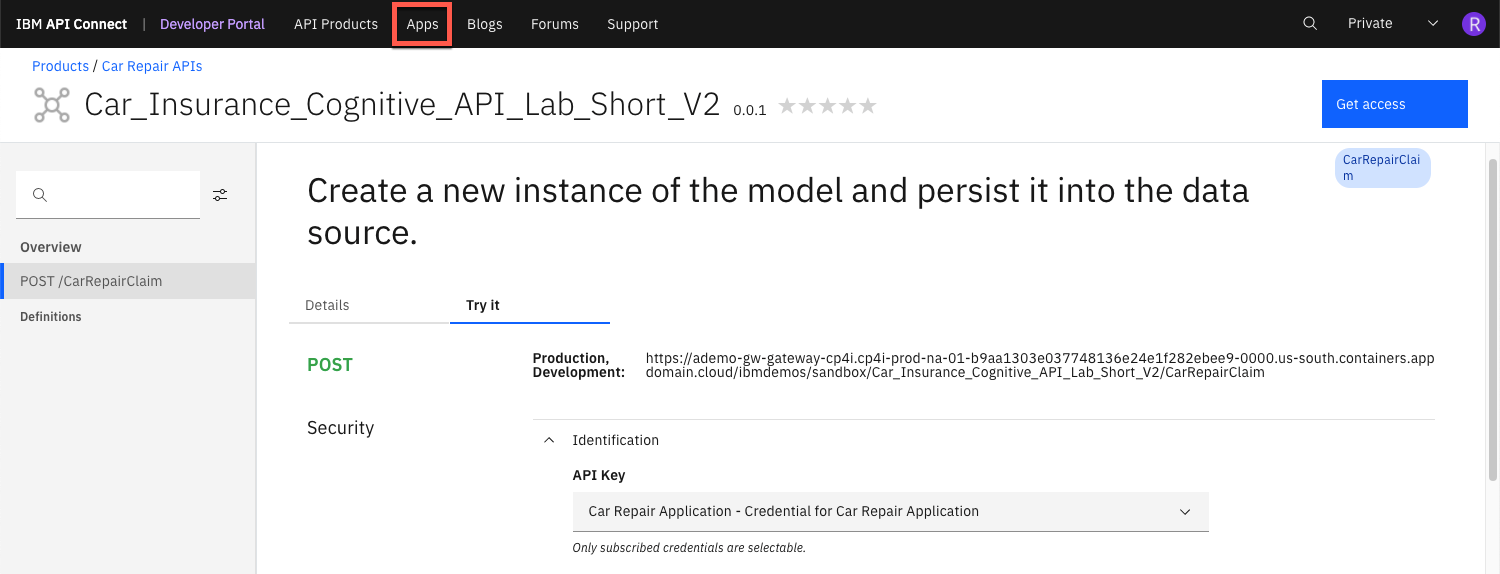This screenshot has width=1500, height=574.
Task: Click the CarRepairClaim tag
Action: (1382, 168)
